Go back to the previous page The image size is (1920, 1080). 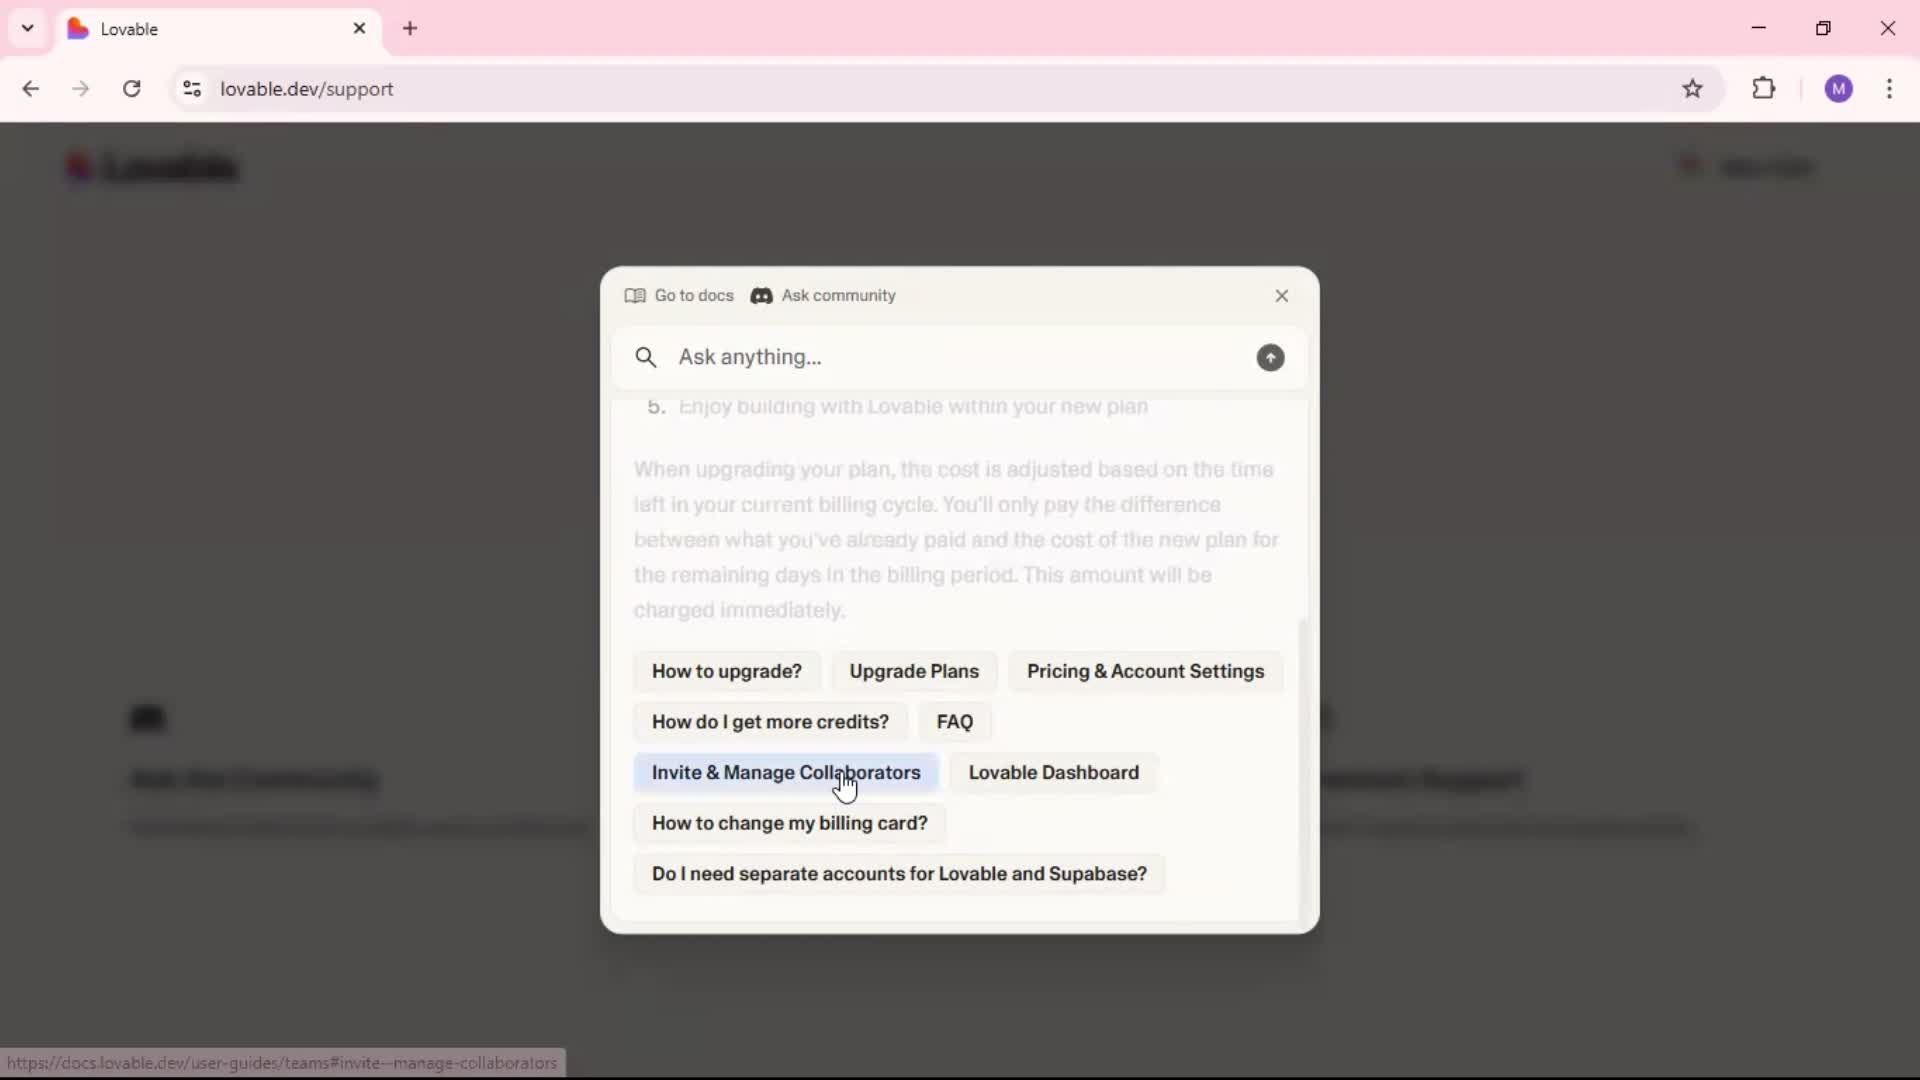[x=31, y=89]
